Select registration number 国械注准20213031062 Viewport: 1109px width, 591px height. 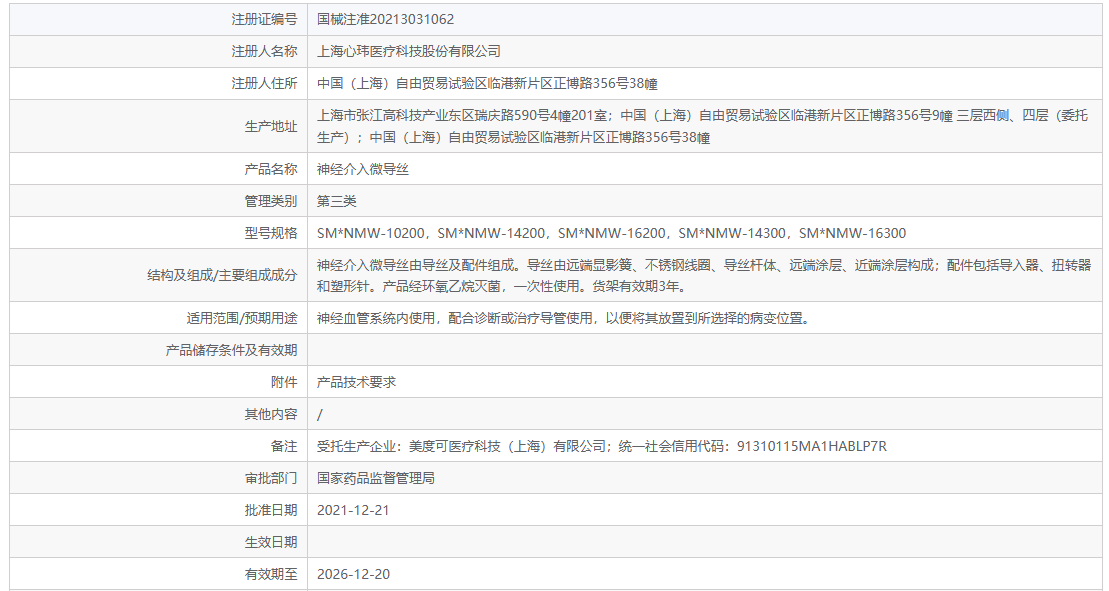(x=385, y=19)
